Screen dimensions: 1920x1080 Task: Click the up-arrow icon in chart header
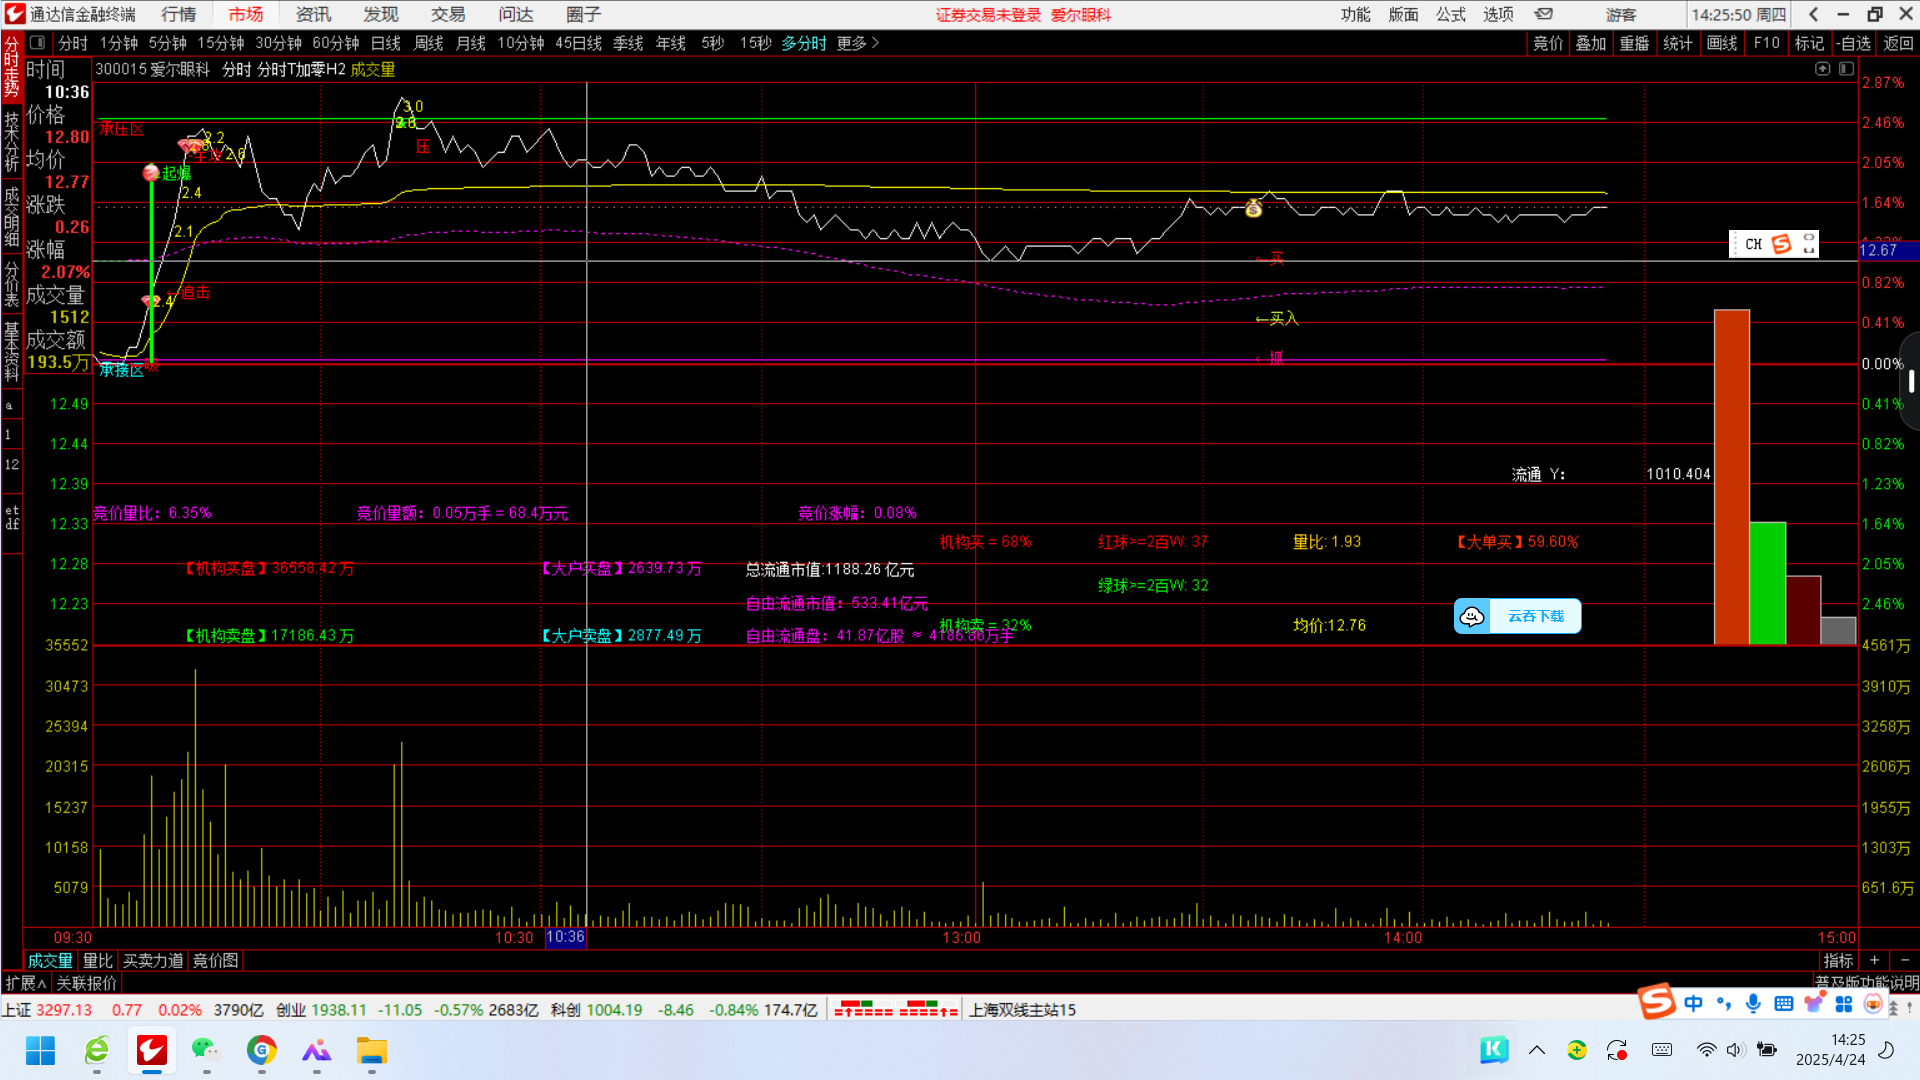tap(1822, 69)
